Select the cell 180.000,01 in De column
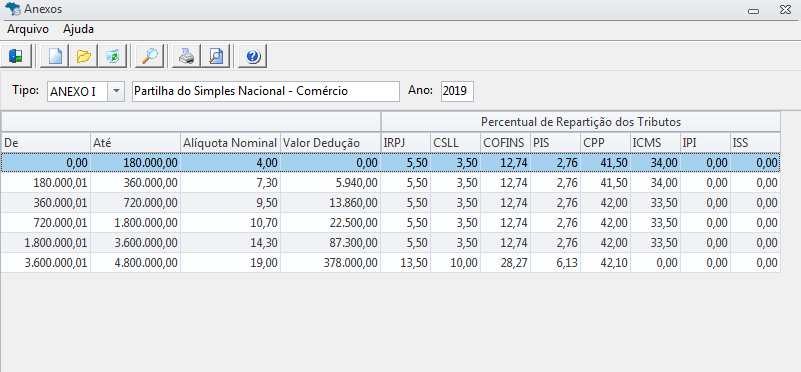Image resolution: width=801 pixels, height=372 pixels. (x=45, y=183)
